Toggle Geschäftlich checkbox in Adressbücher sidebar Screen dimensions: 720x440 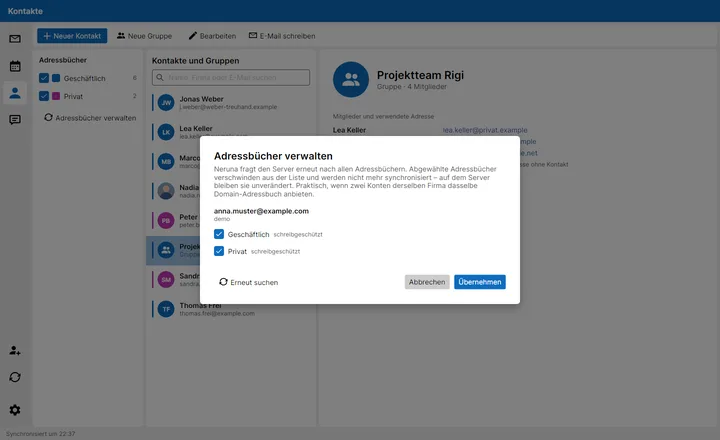pos(44,78)
